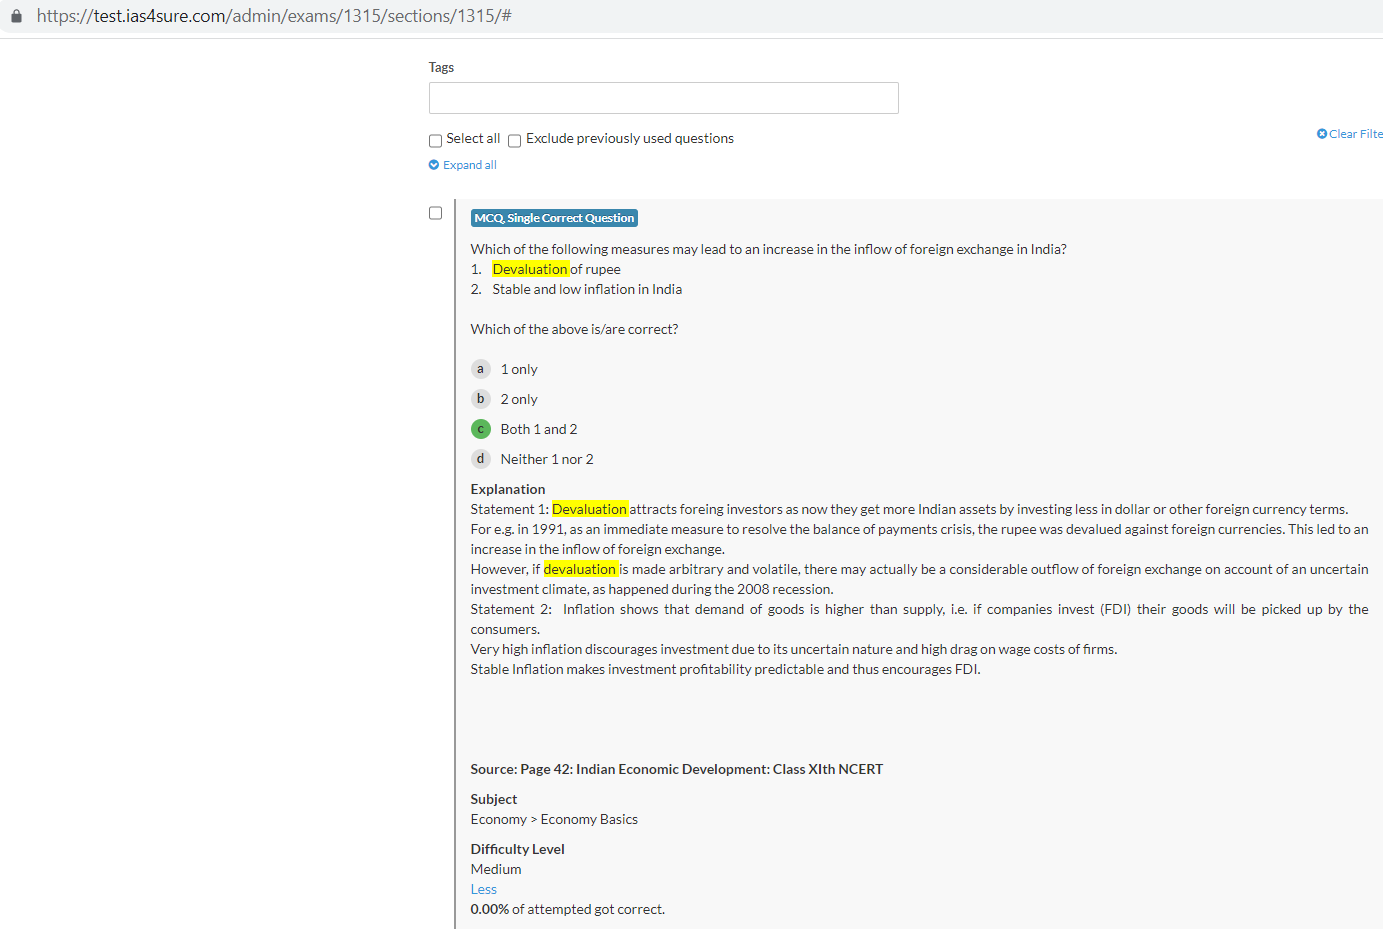Click the 'Neither 1 nor 2' answer
Image resolution: width=1383 pixels, height=933 pixels.
(547, 459)
